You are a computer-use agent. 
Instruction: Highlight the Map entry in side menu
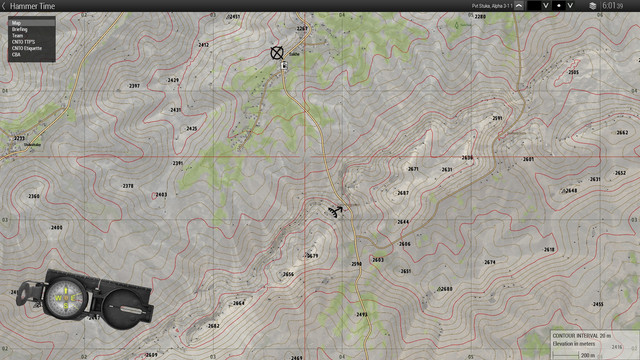(31, 23)
